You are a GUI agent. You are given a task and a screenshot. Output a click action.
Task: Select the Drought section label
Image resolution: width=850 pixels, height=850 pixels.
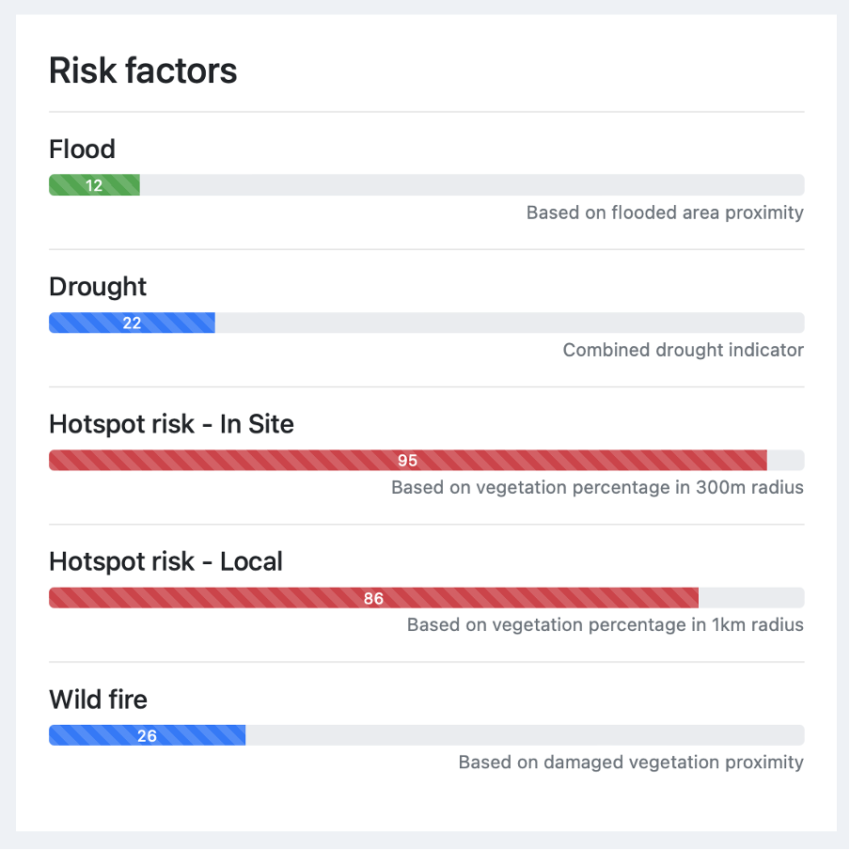pyautogui.click(x=97, y=287)
